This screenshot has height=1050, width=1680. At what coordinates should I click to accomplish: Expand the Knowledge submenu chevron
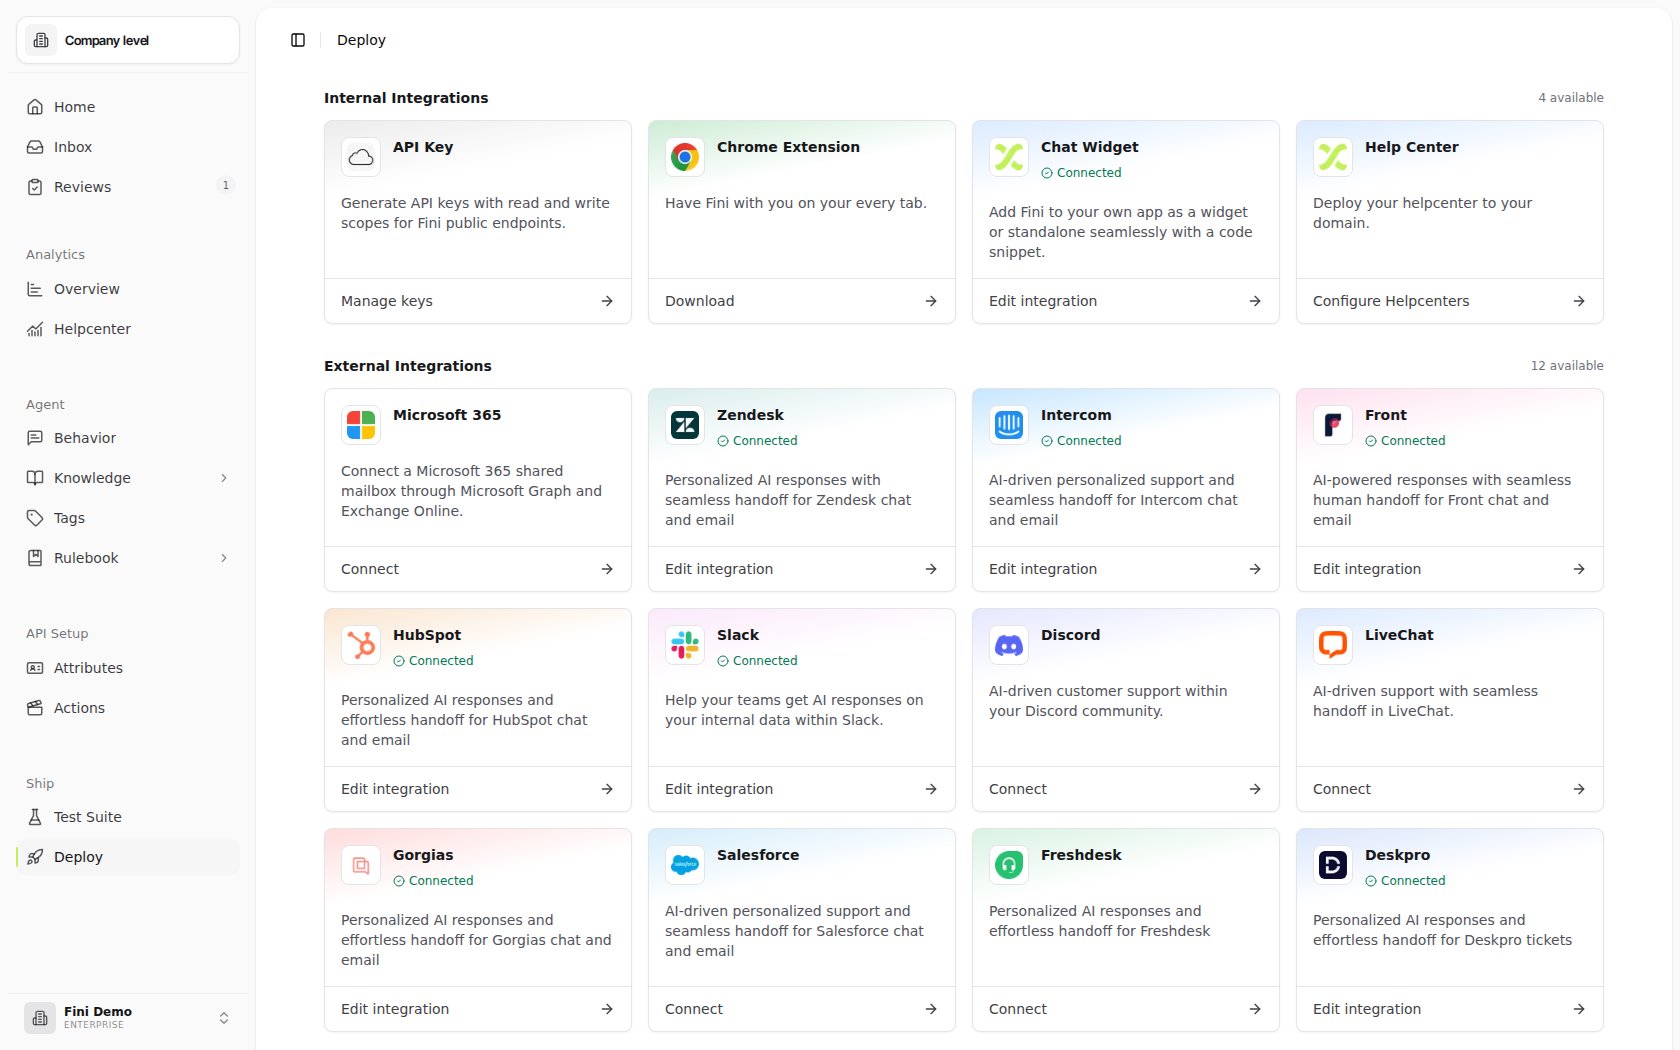pyautogui.click(x=224, y=478)
